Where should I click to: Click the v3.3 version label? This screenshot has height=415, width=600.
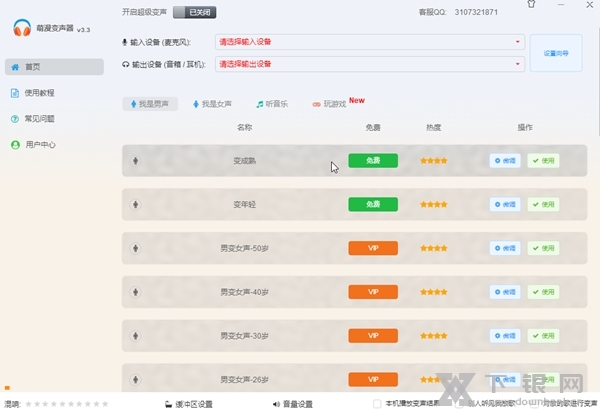pyautogui.click(x=83, y=30)
